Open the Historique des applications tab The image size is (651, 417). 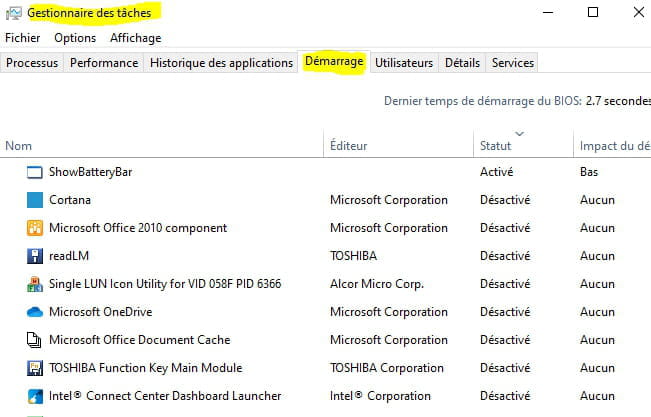pos(221,63)
